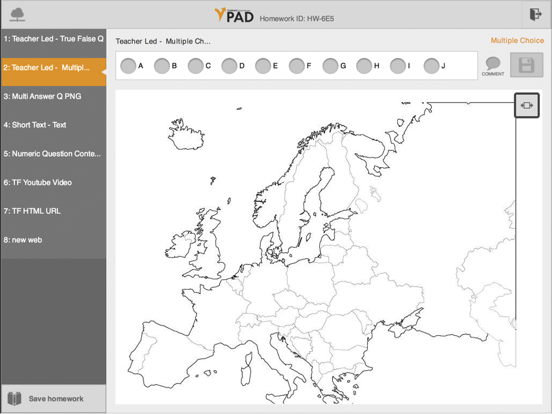Open the Comment speech bubble
This screenshot has height=414, width=552.
(493, 66)
